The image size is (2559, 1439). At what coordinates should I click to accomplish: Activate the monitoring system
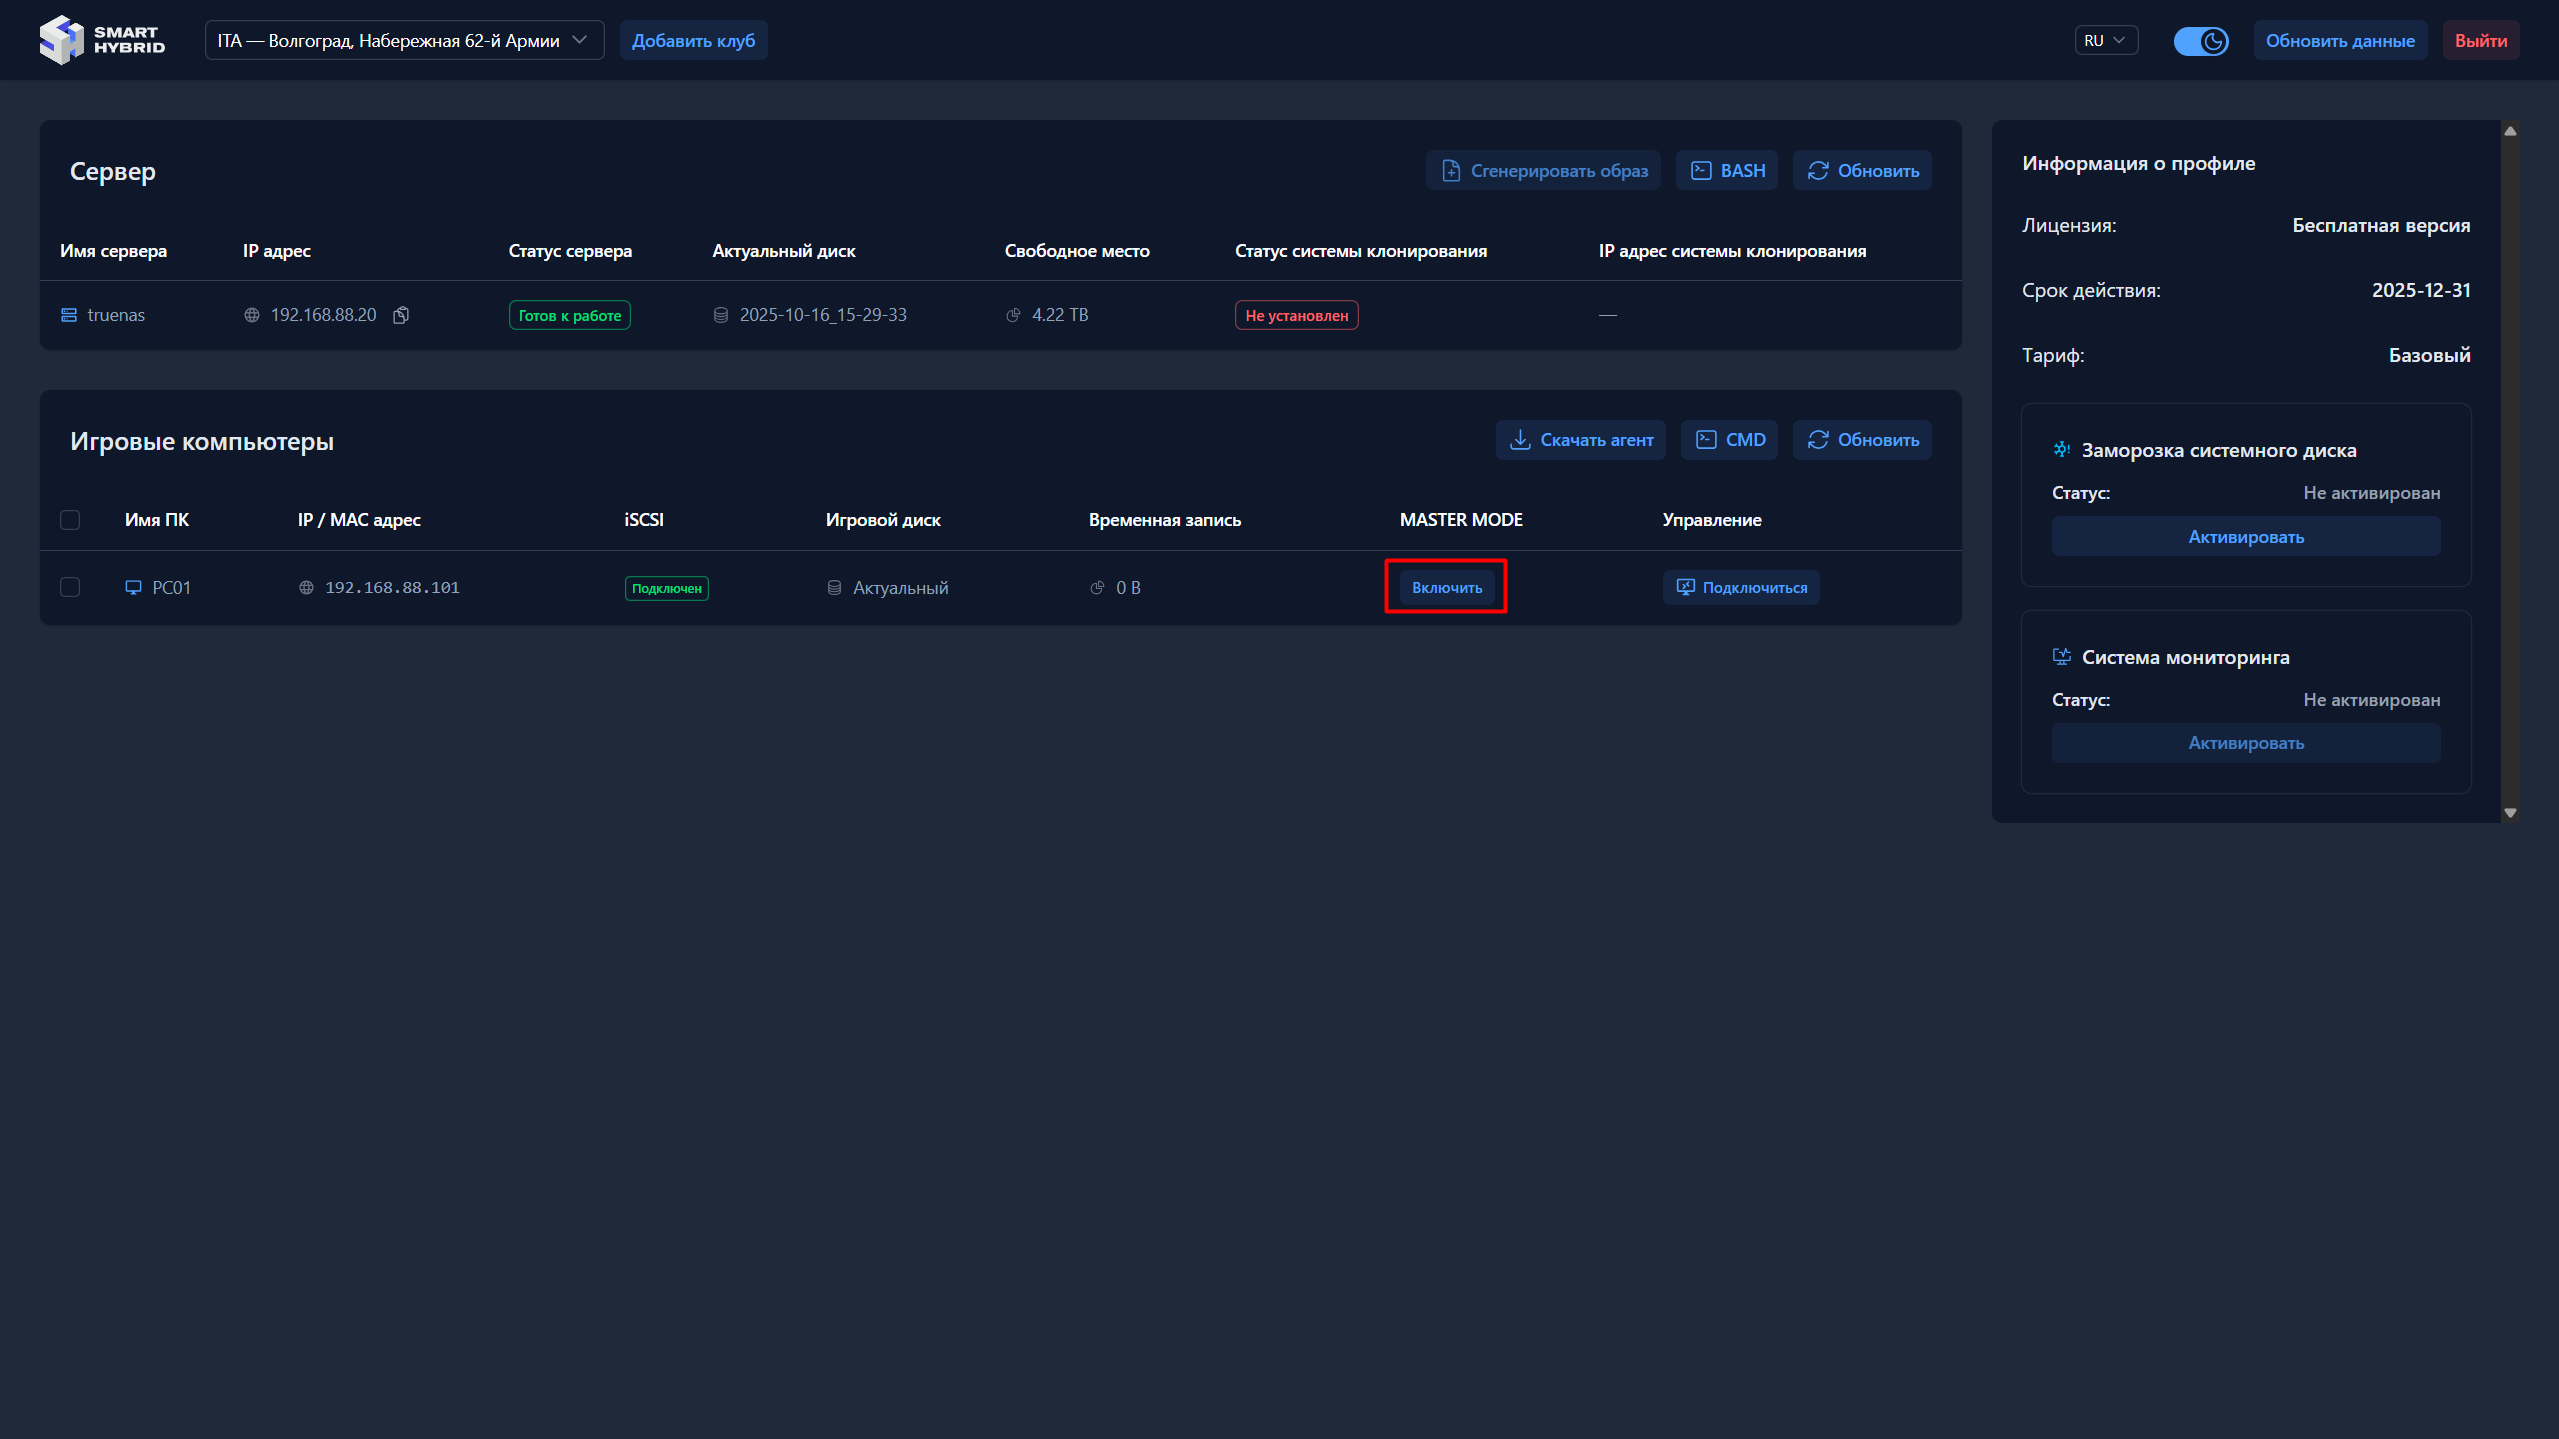coord(2245,743)
